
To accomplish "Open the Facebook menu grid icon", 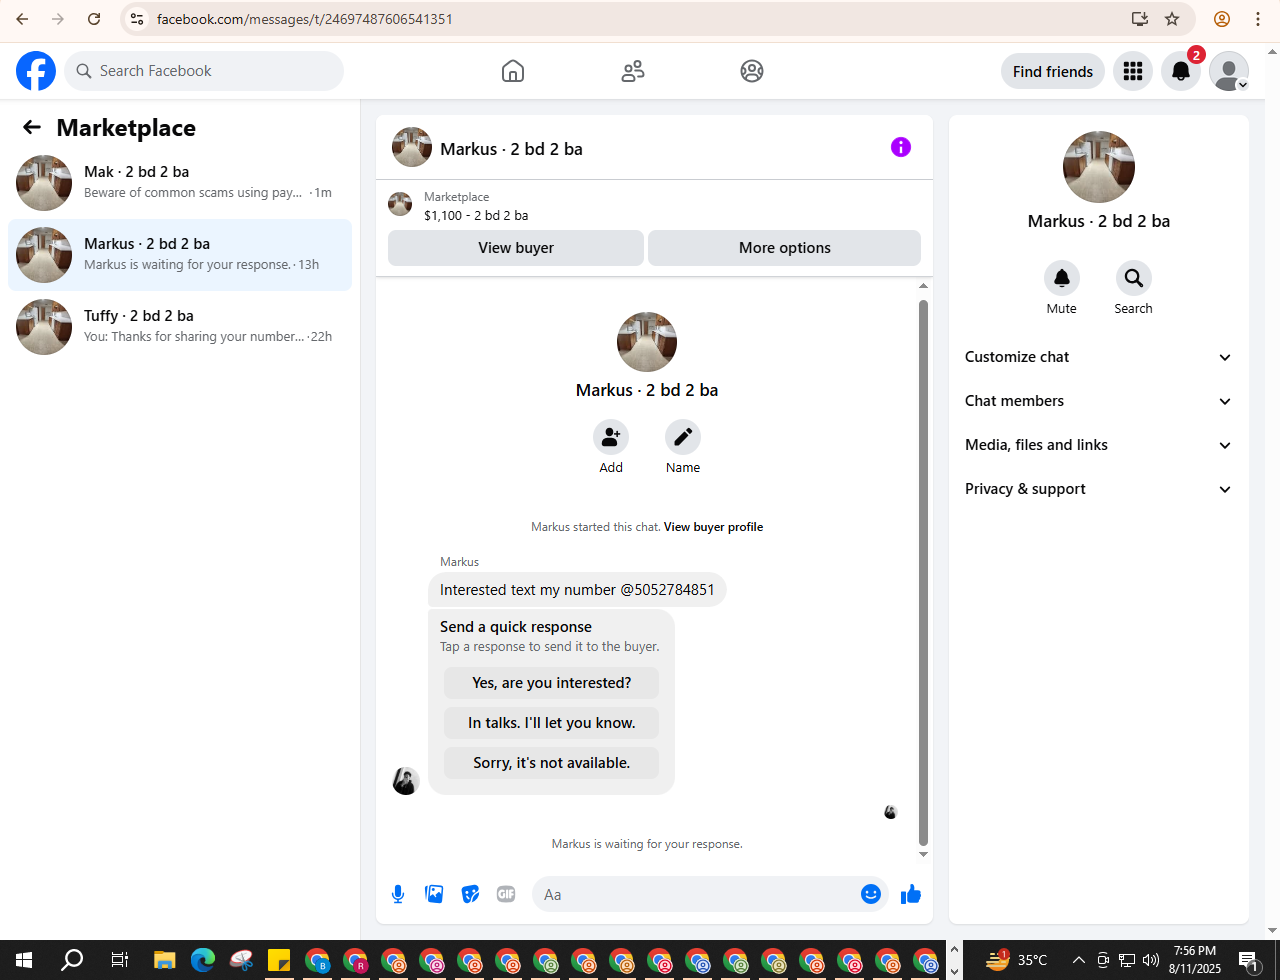I will coord(1133,71).
